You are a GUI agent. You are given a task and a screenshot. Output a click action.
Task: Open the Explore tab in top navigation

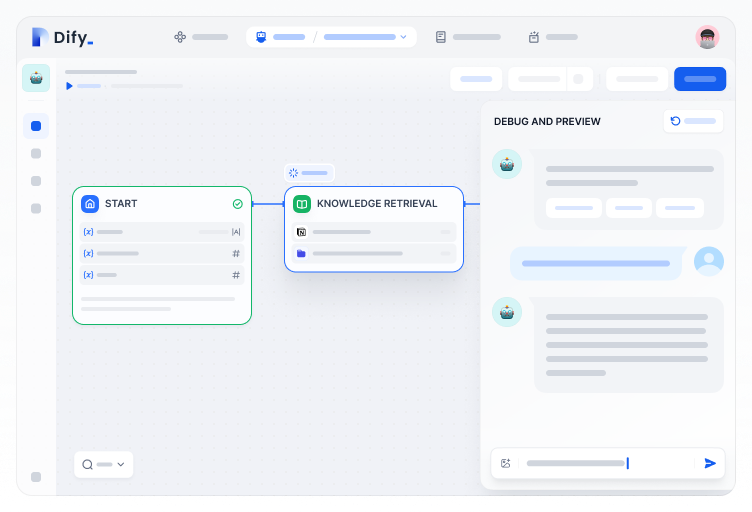pyautogui.click(x=200, y=37)
